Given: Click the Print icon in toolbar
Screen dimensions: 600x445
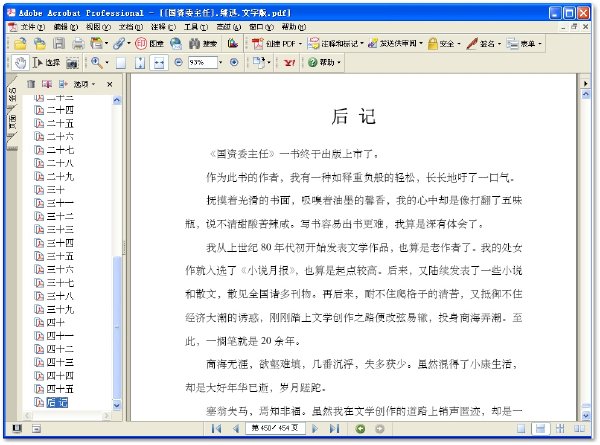Looking at the screenshot, I should 78,44.
